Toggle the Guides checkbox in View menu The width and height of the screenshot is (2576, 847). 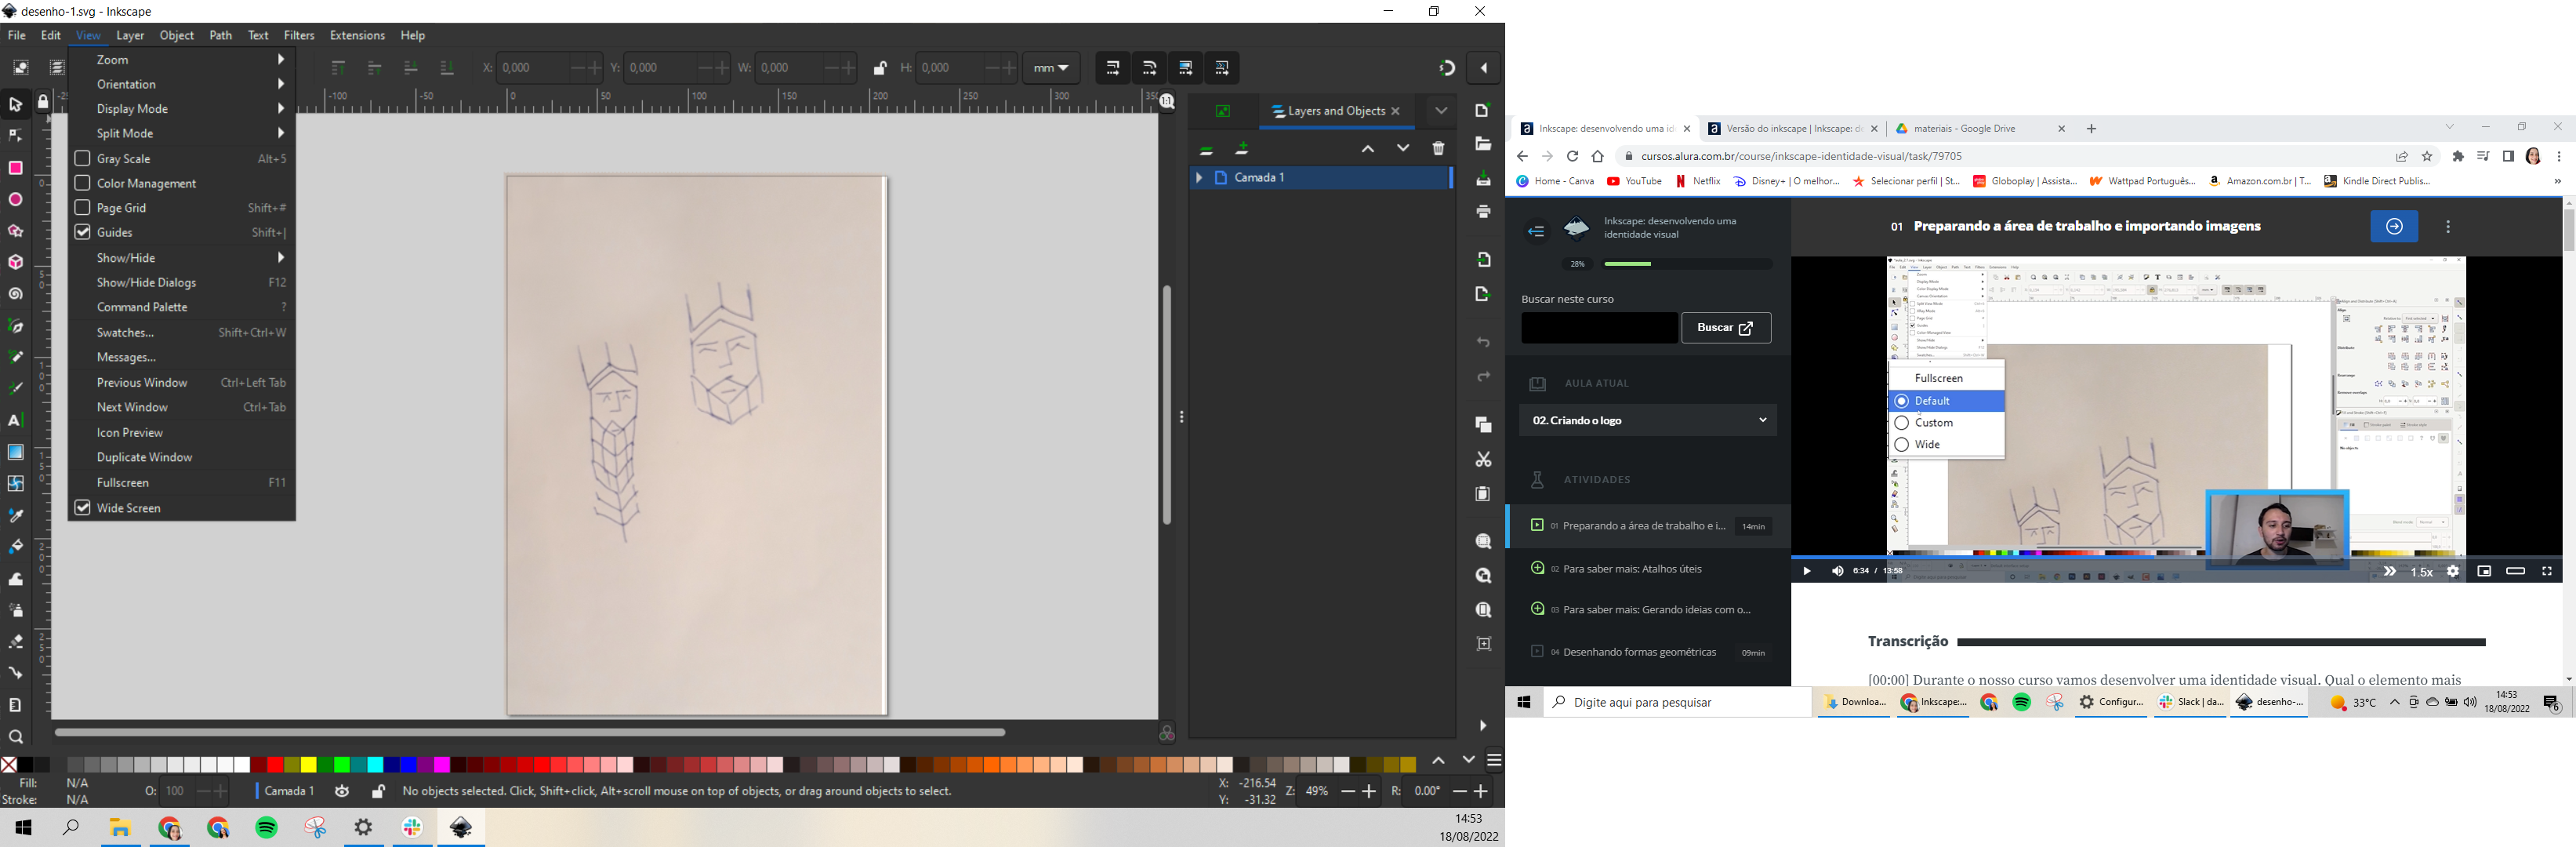82,232
